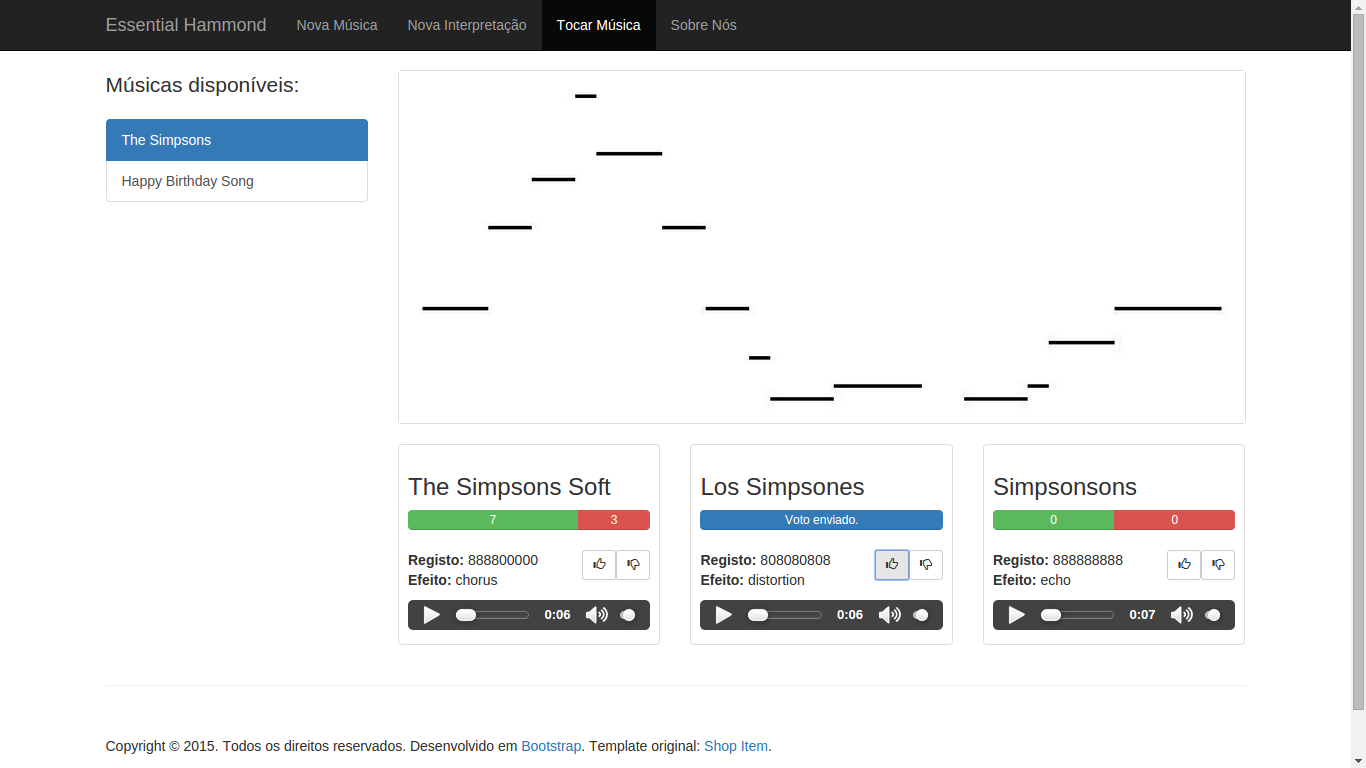Mute Simpsonsons audio player
Screen dimensions: 1366x768
tap(1181, 615)
